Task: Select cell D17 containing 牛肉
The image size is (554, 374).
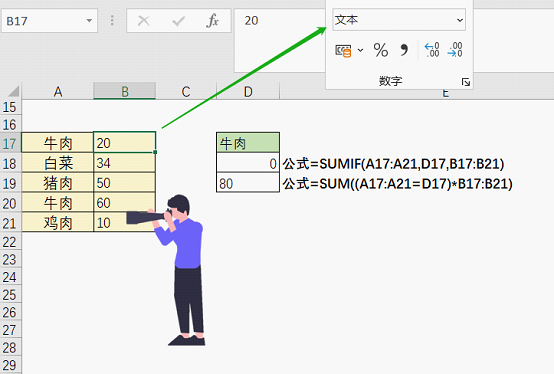Action: [x=248, y=143]
